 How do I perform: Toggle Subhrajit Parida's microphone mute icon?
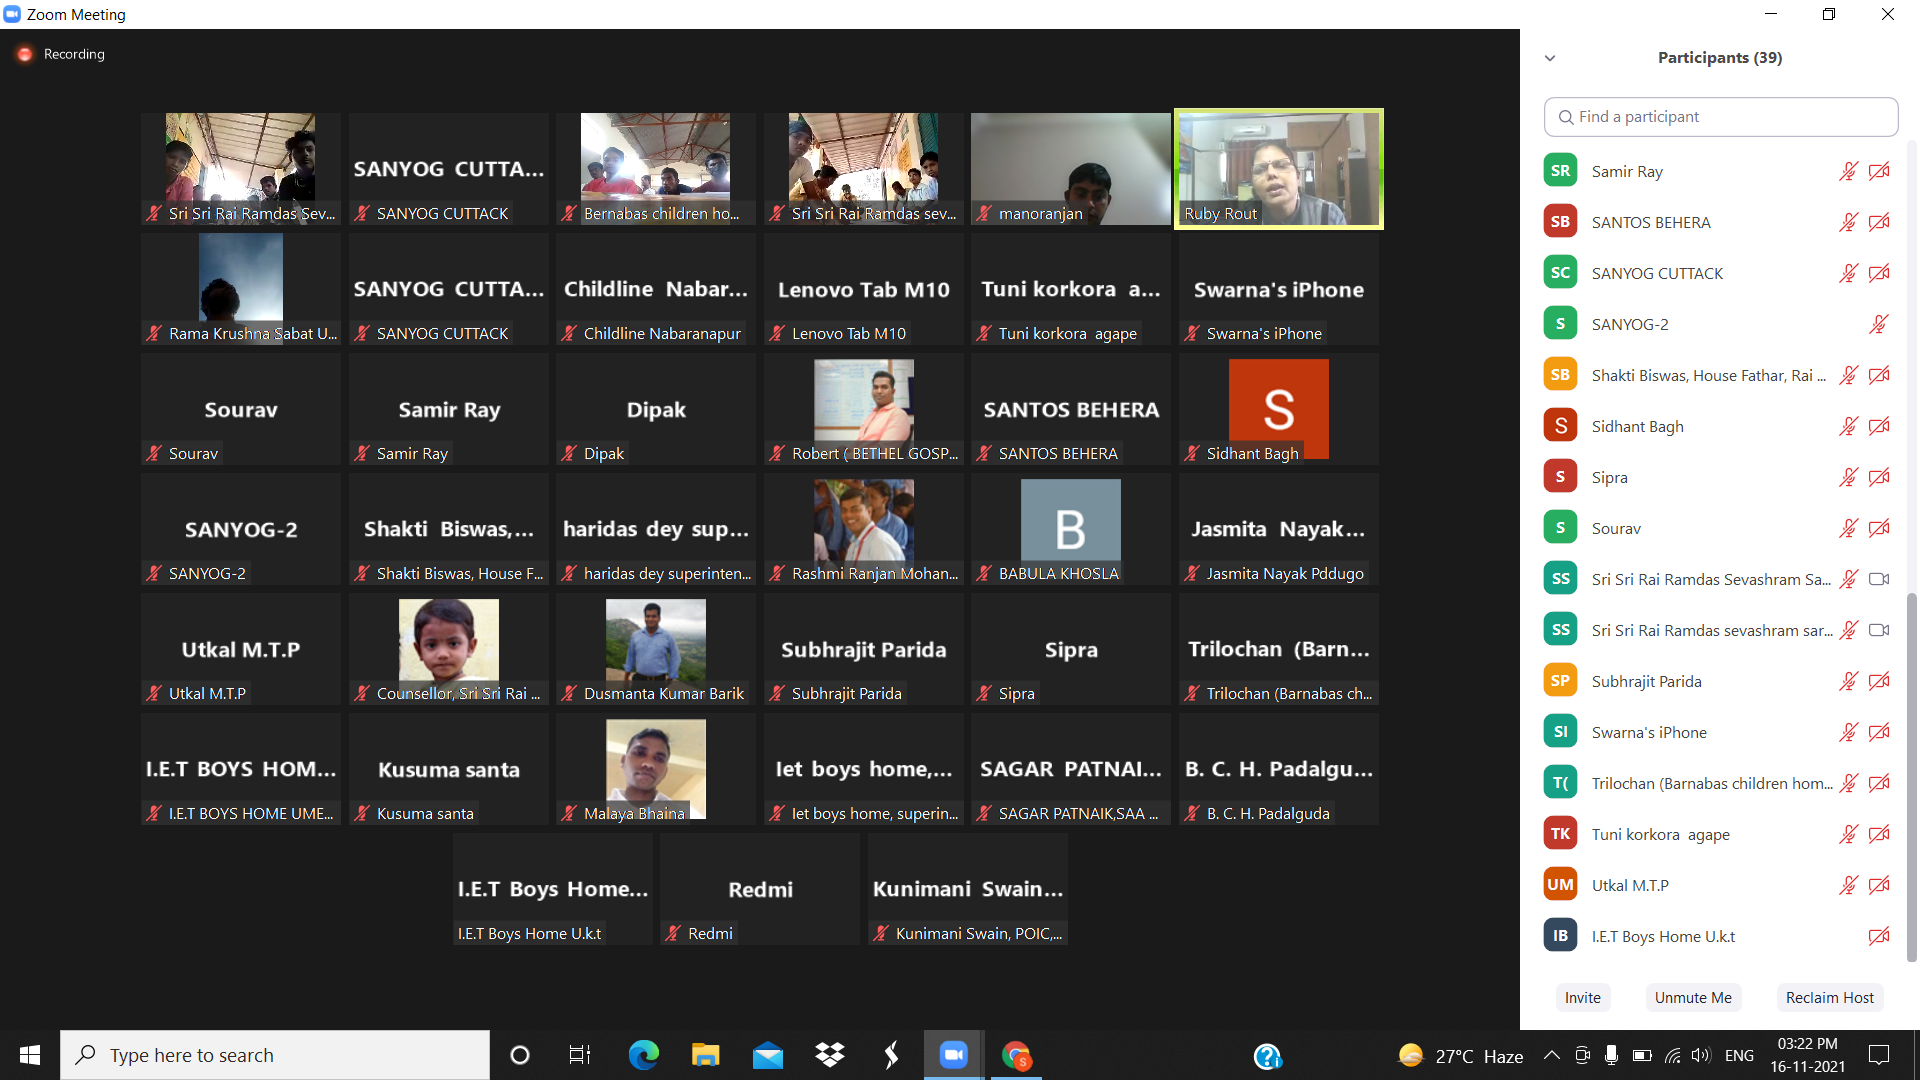coord(1848,681)
